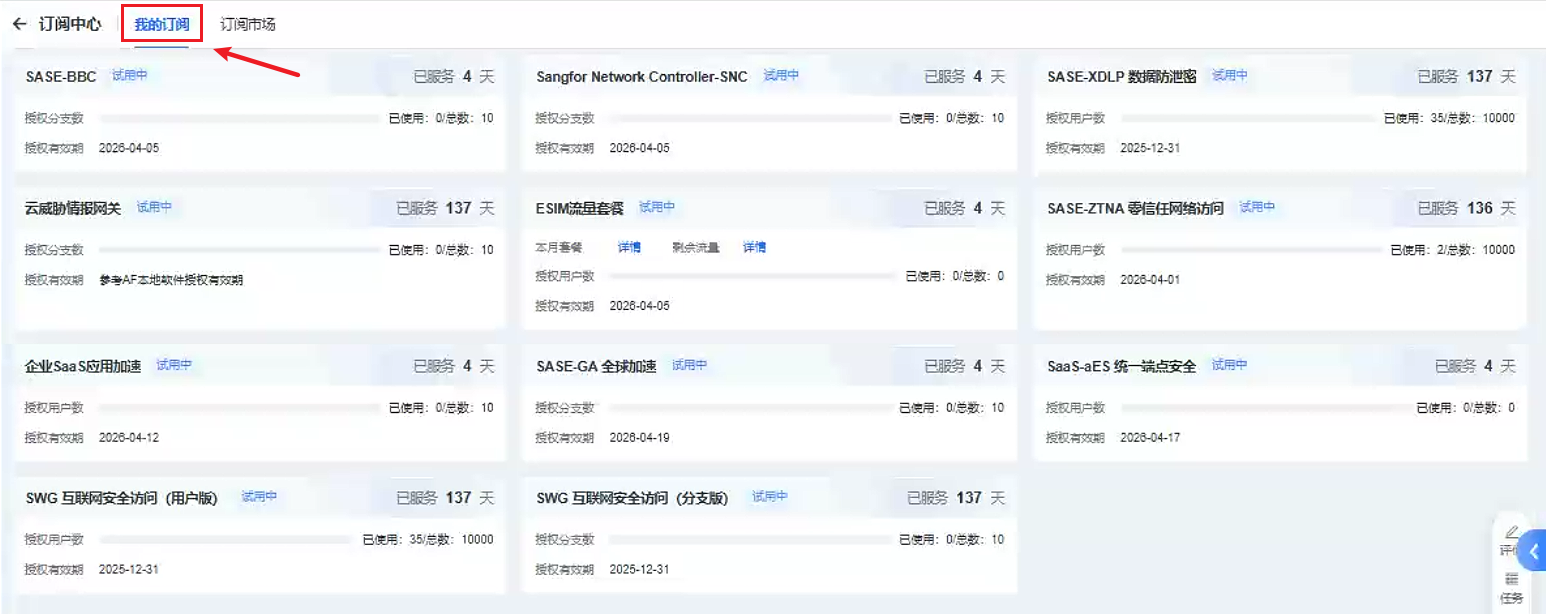
Task: Click the SASE-GA 全球加速 usage progress bar
Action: tap(750, 407)
